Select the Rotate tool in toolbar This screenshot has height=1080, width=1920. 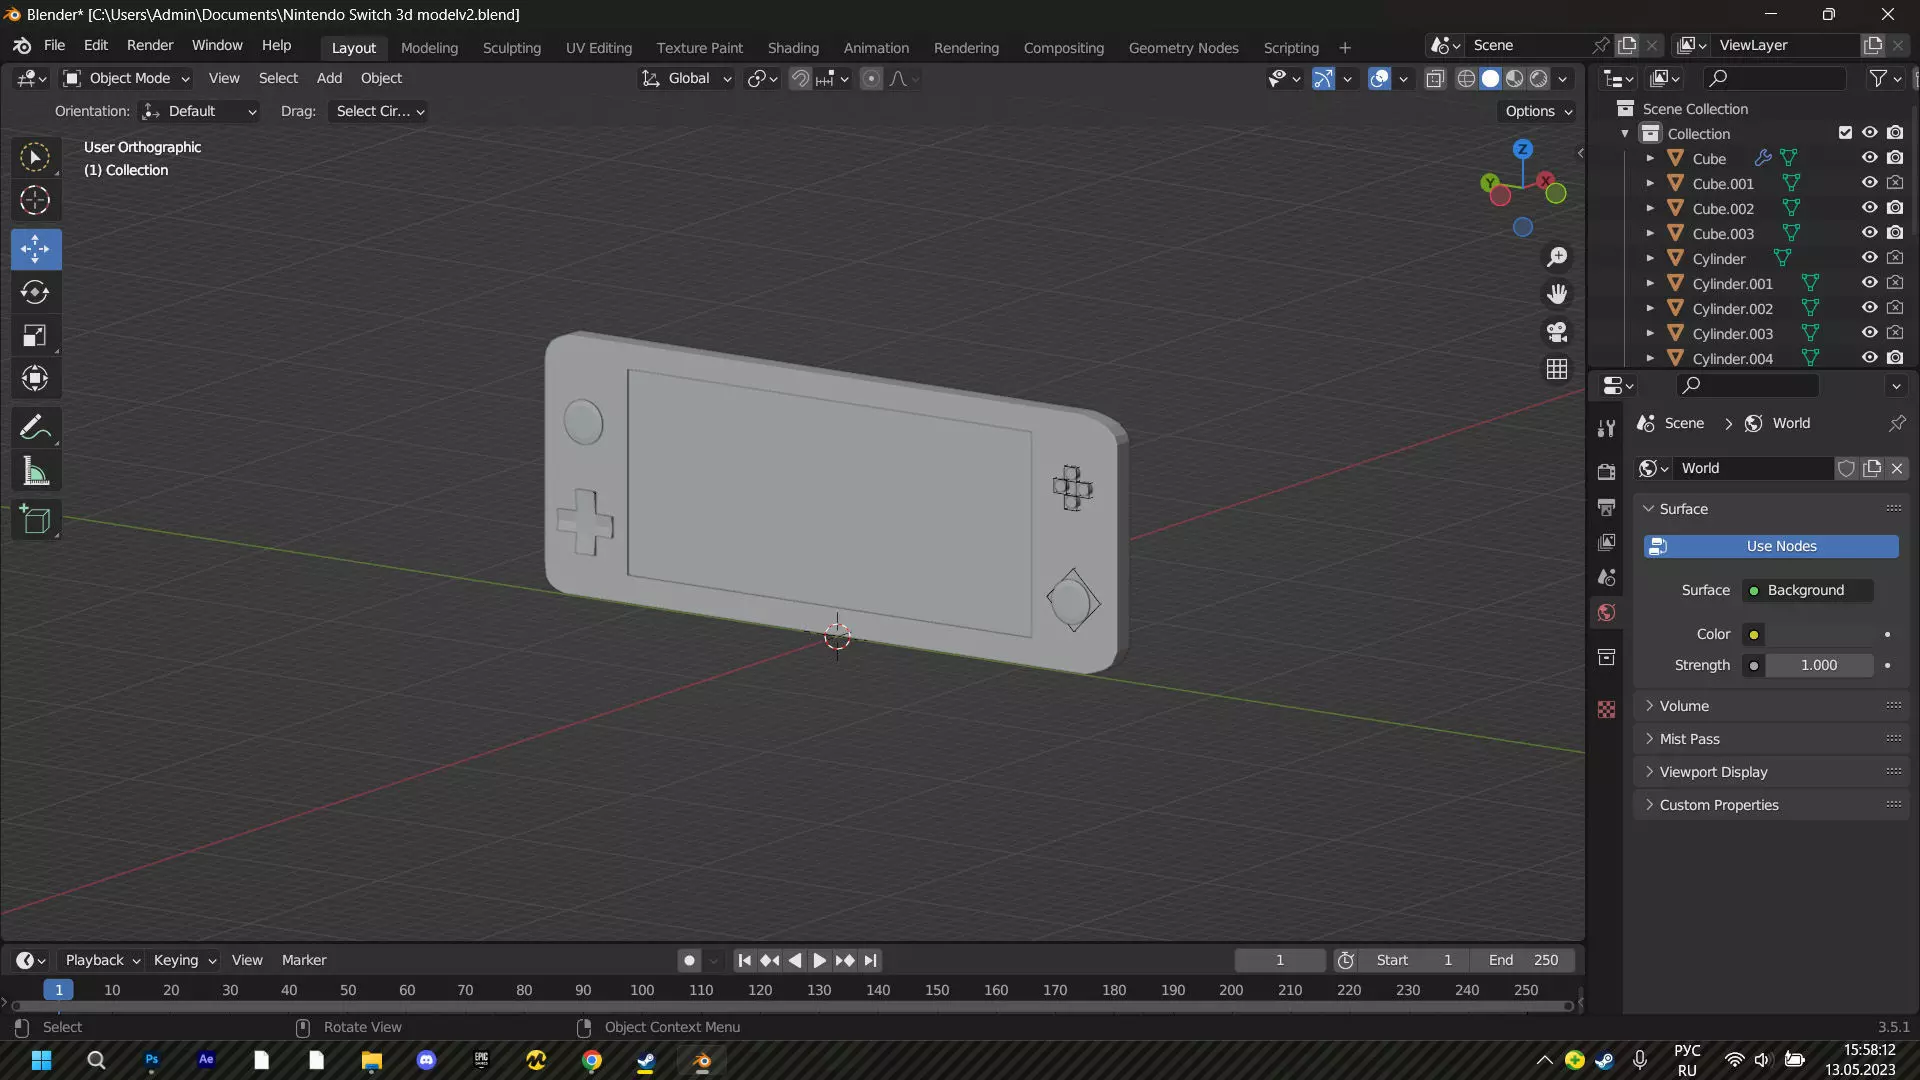(x=35, y=292)
